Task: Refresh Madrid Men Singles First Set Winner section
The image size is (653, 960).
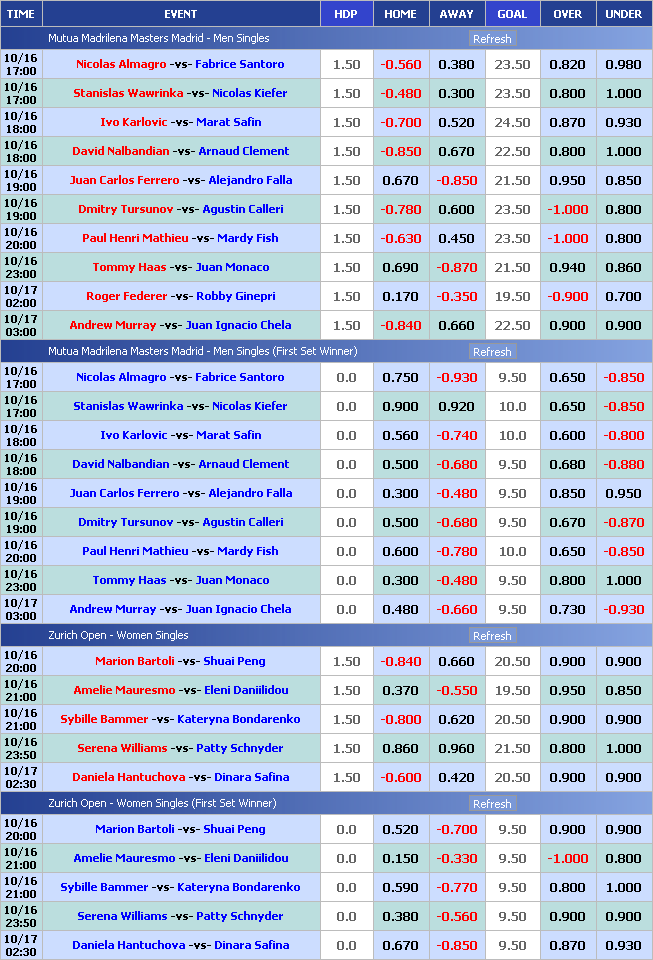Action: tap(491, 352)
